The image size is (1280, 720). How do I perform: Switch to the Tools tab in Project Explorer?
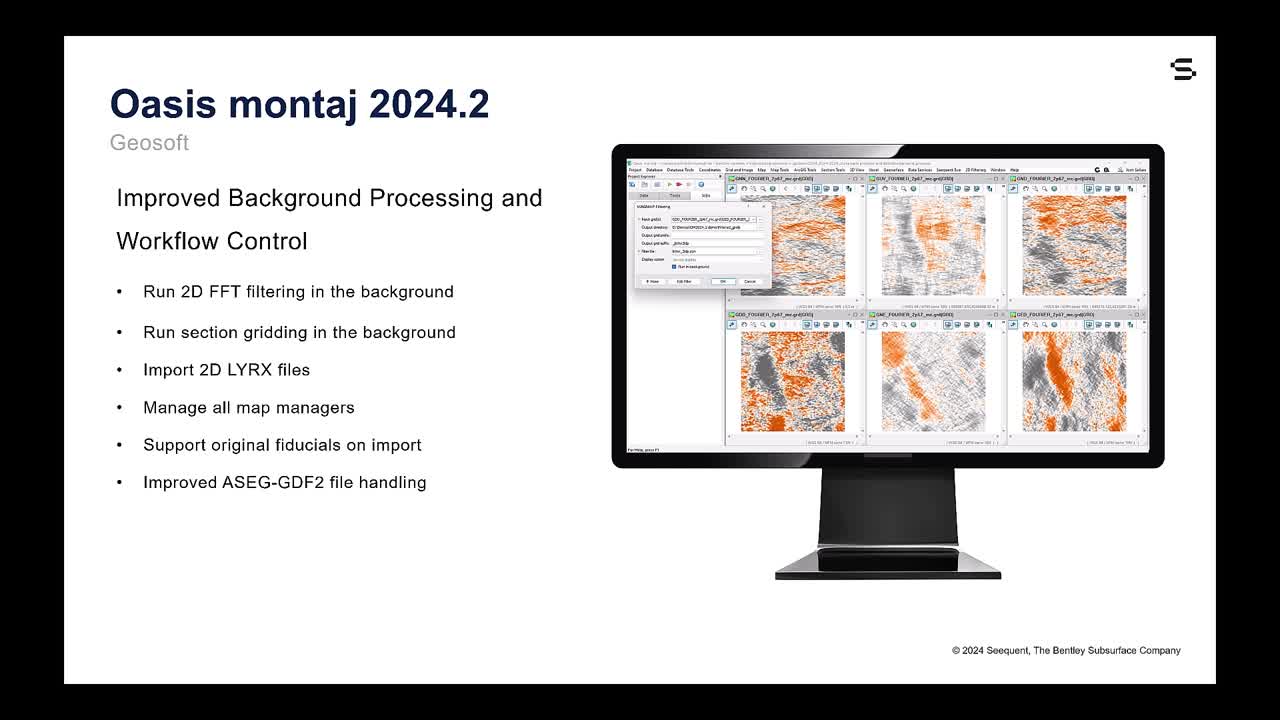point(675,195)
